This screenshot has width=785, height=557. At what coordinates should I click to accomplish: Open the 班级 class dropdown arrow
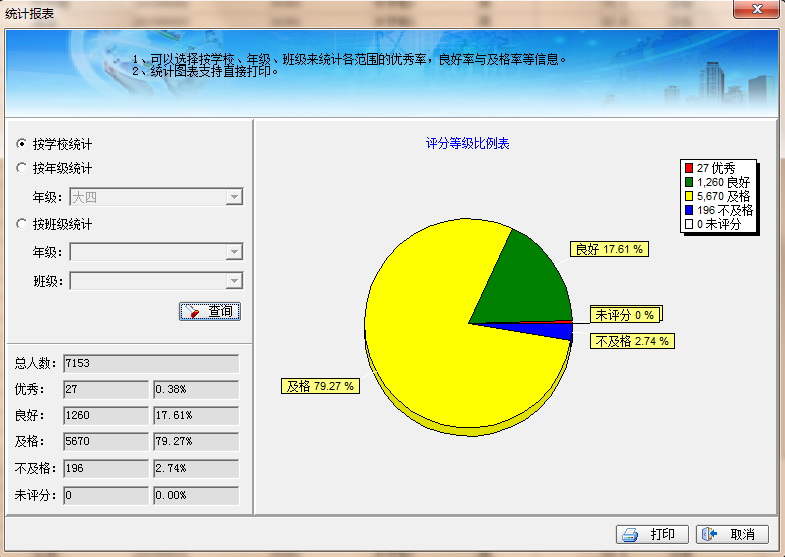pyautogui.click(x=234, y=281)
